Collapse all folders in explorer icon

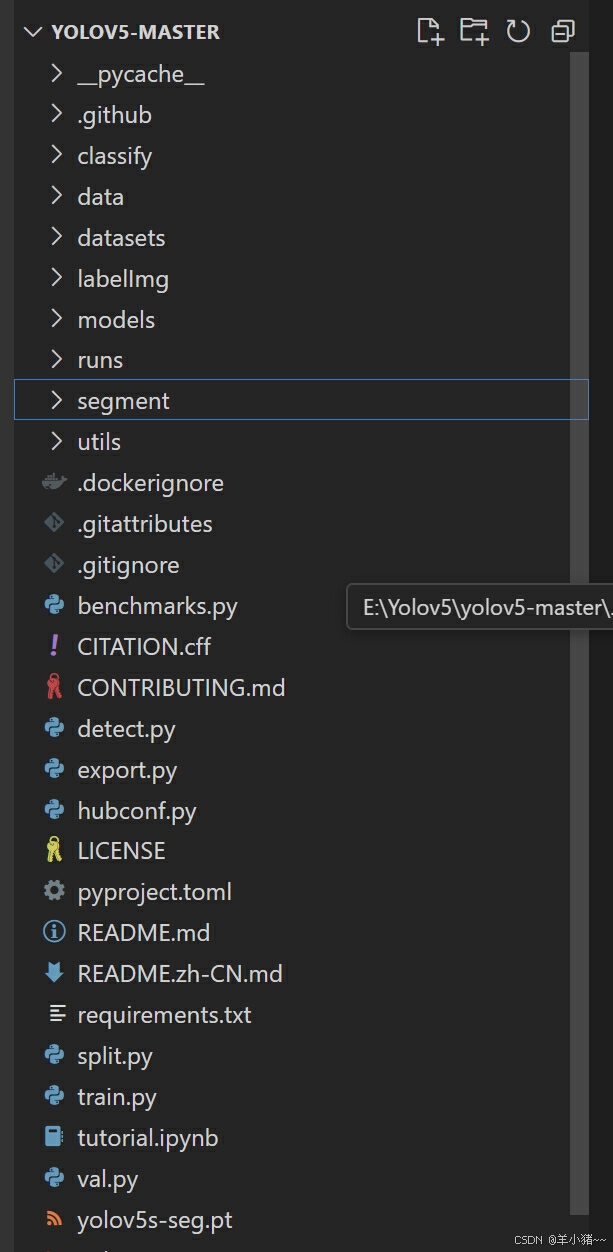pyautogui.click(x=563, y=32)
